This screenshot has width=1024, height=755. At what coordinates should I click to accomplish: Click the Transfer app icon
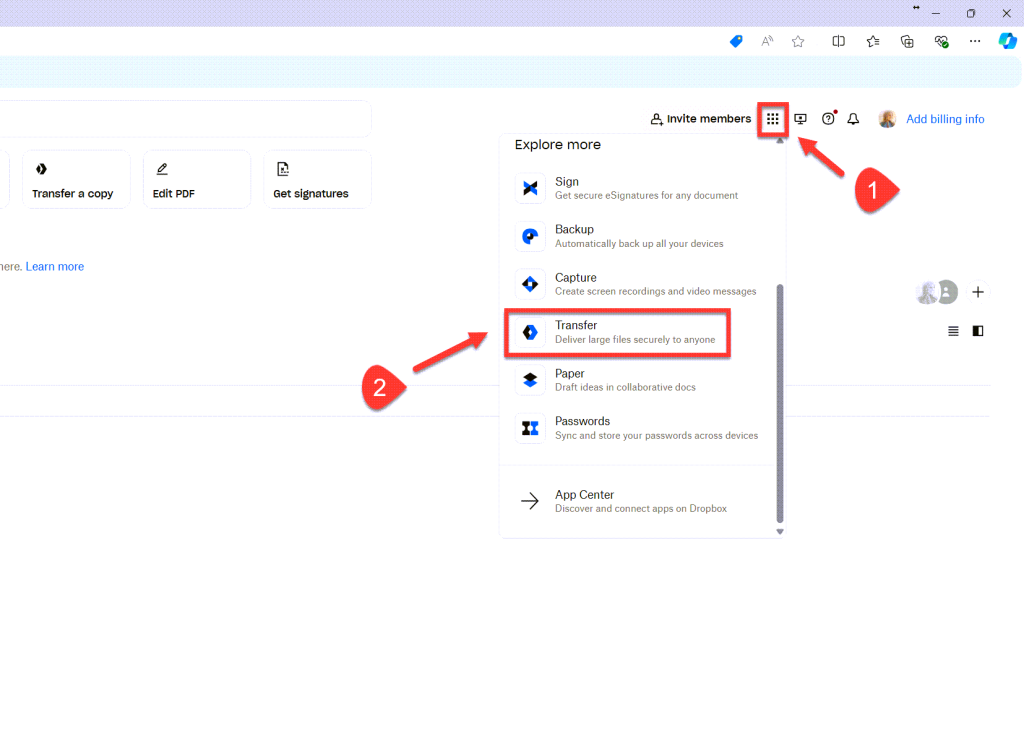[x=530, y=332]
